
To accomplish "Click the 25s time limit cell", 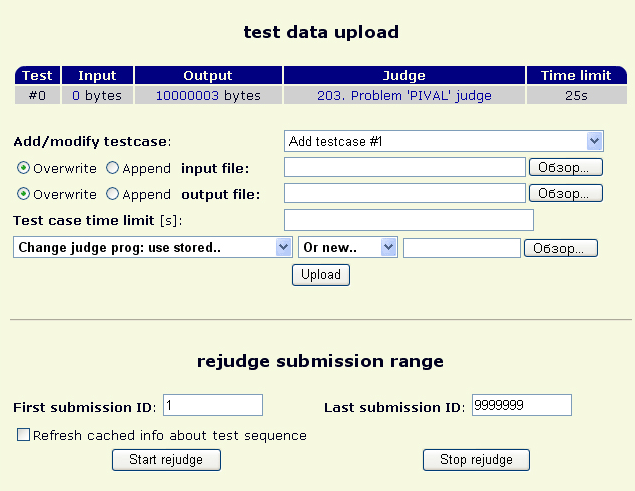I will click(x=576, y=95).
